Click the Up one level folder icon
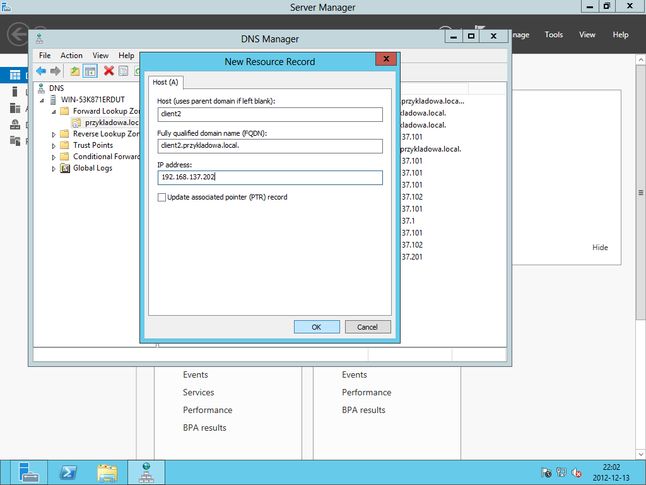This screenshot has height=485, width=646. pyautogui.click(x=75, y=71)
